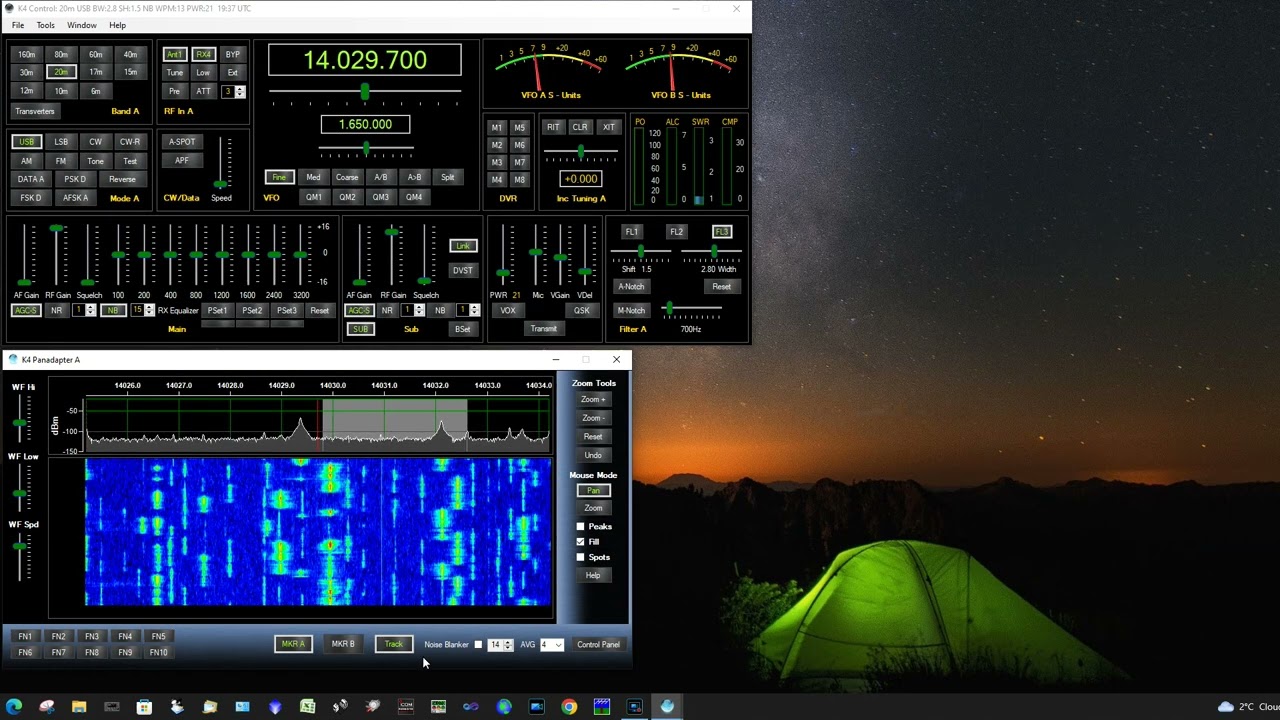This screenshot has height=720, width=1280.
Task: Select the 30m band button
Action: [x=27, y=72]
